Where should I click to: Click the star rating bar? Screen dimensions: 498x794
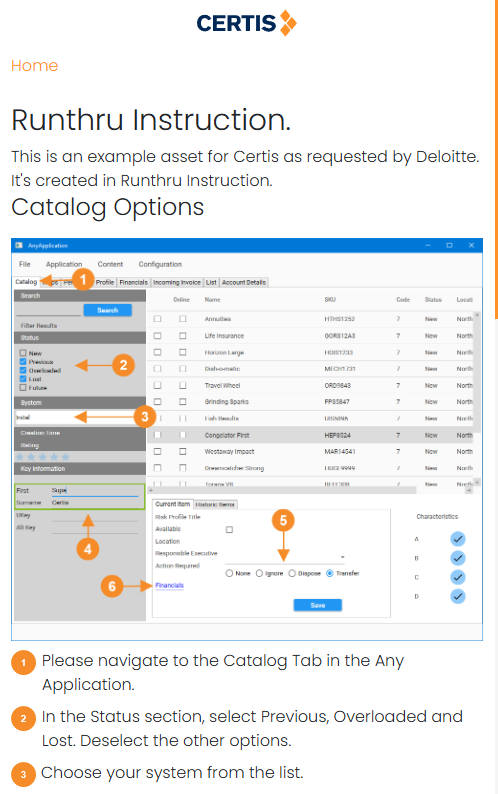(43, 457)
